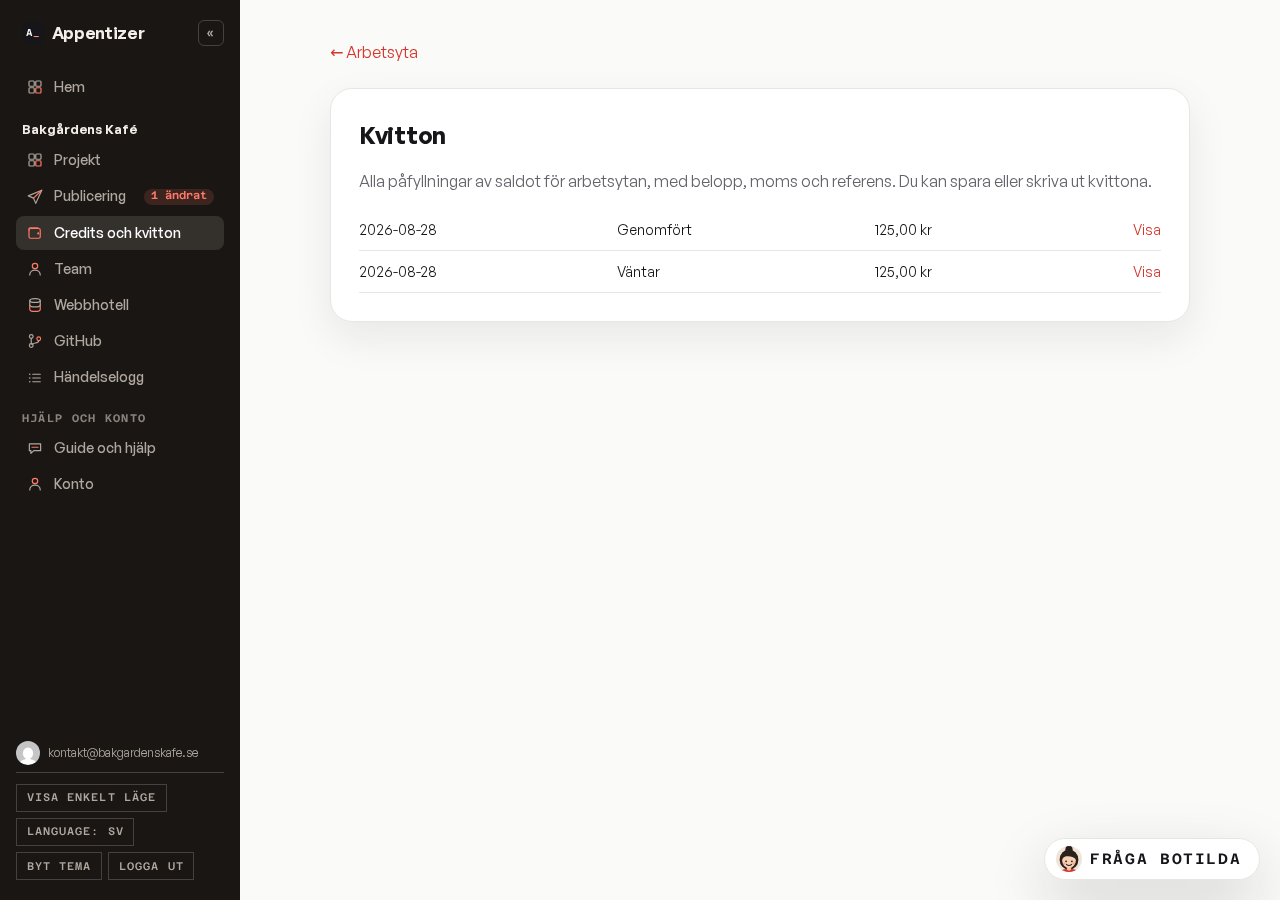Click the kontakt@bakgardenskafe.se email

coord(123,753)
